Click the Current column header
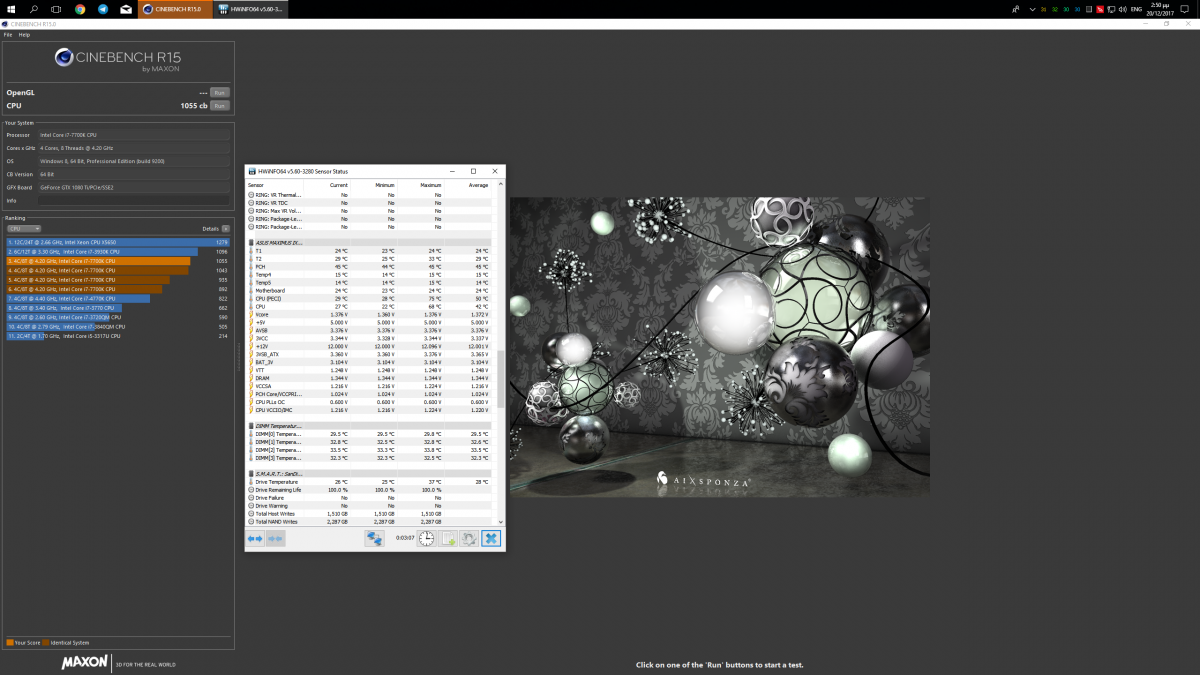Screen dimensions: 1200x675 tap(327, 185)
